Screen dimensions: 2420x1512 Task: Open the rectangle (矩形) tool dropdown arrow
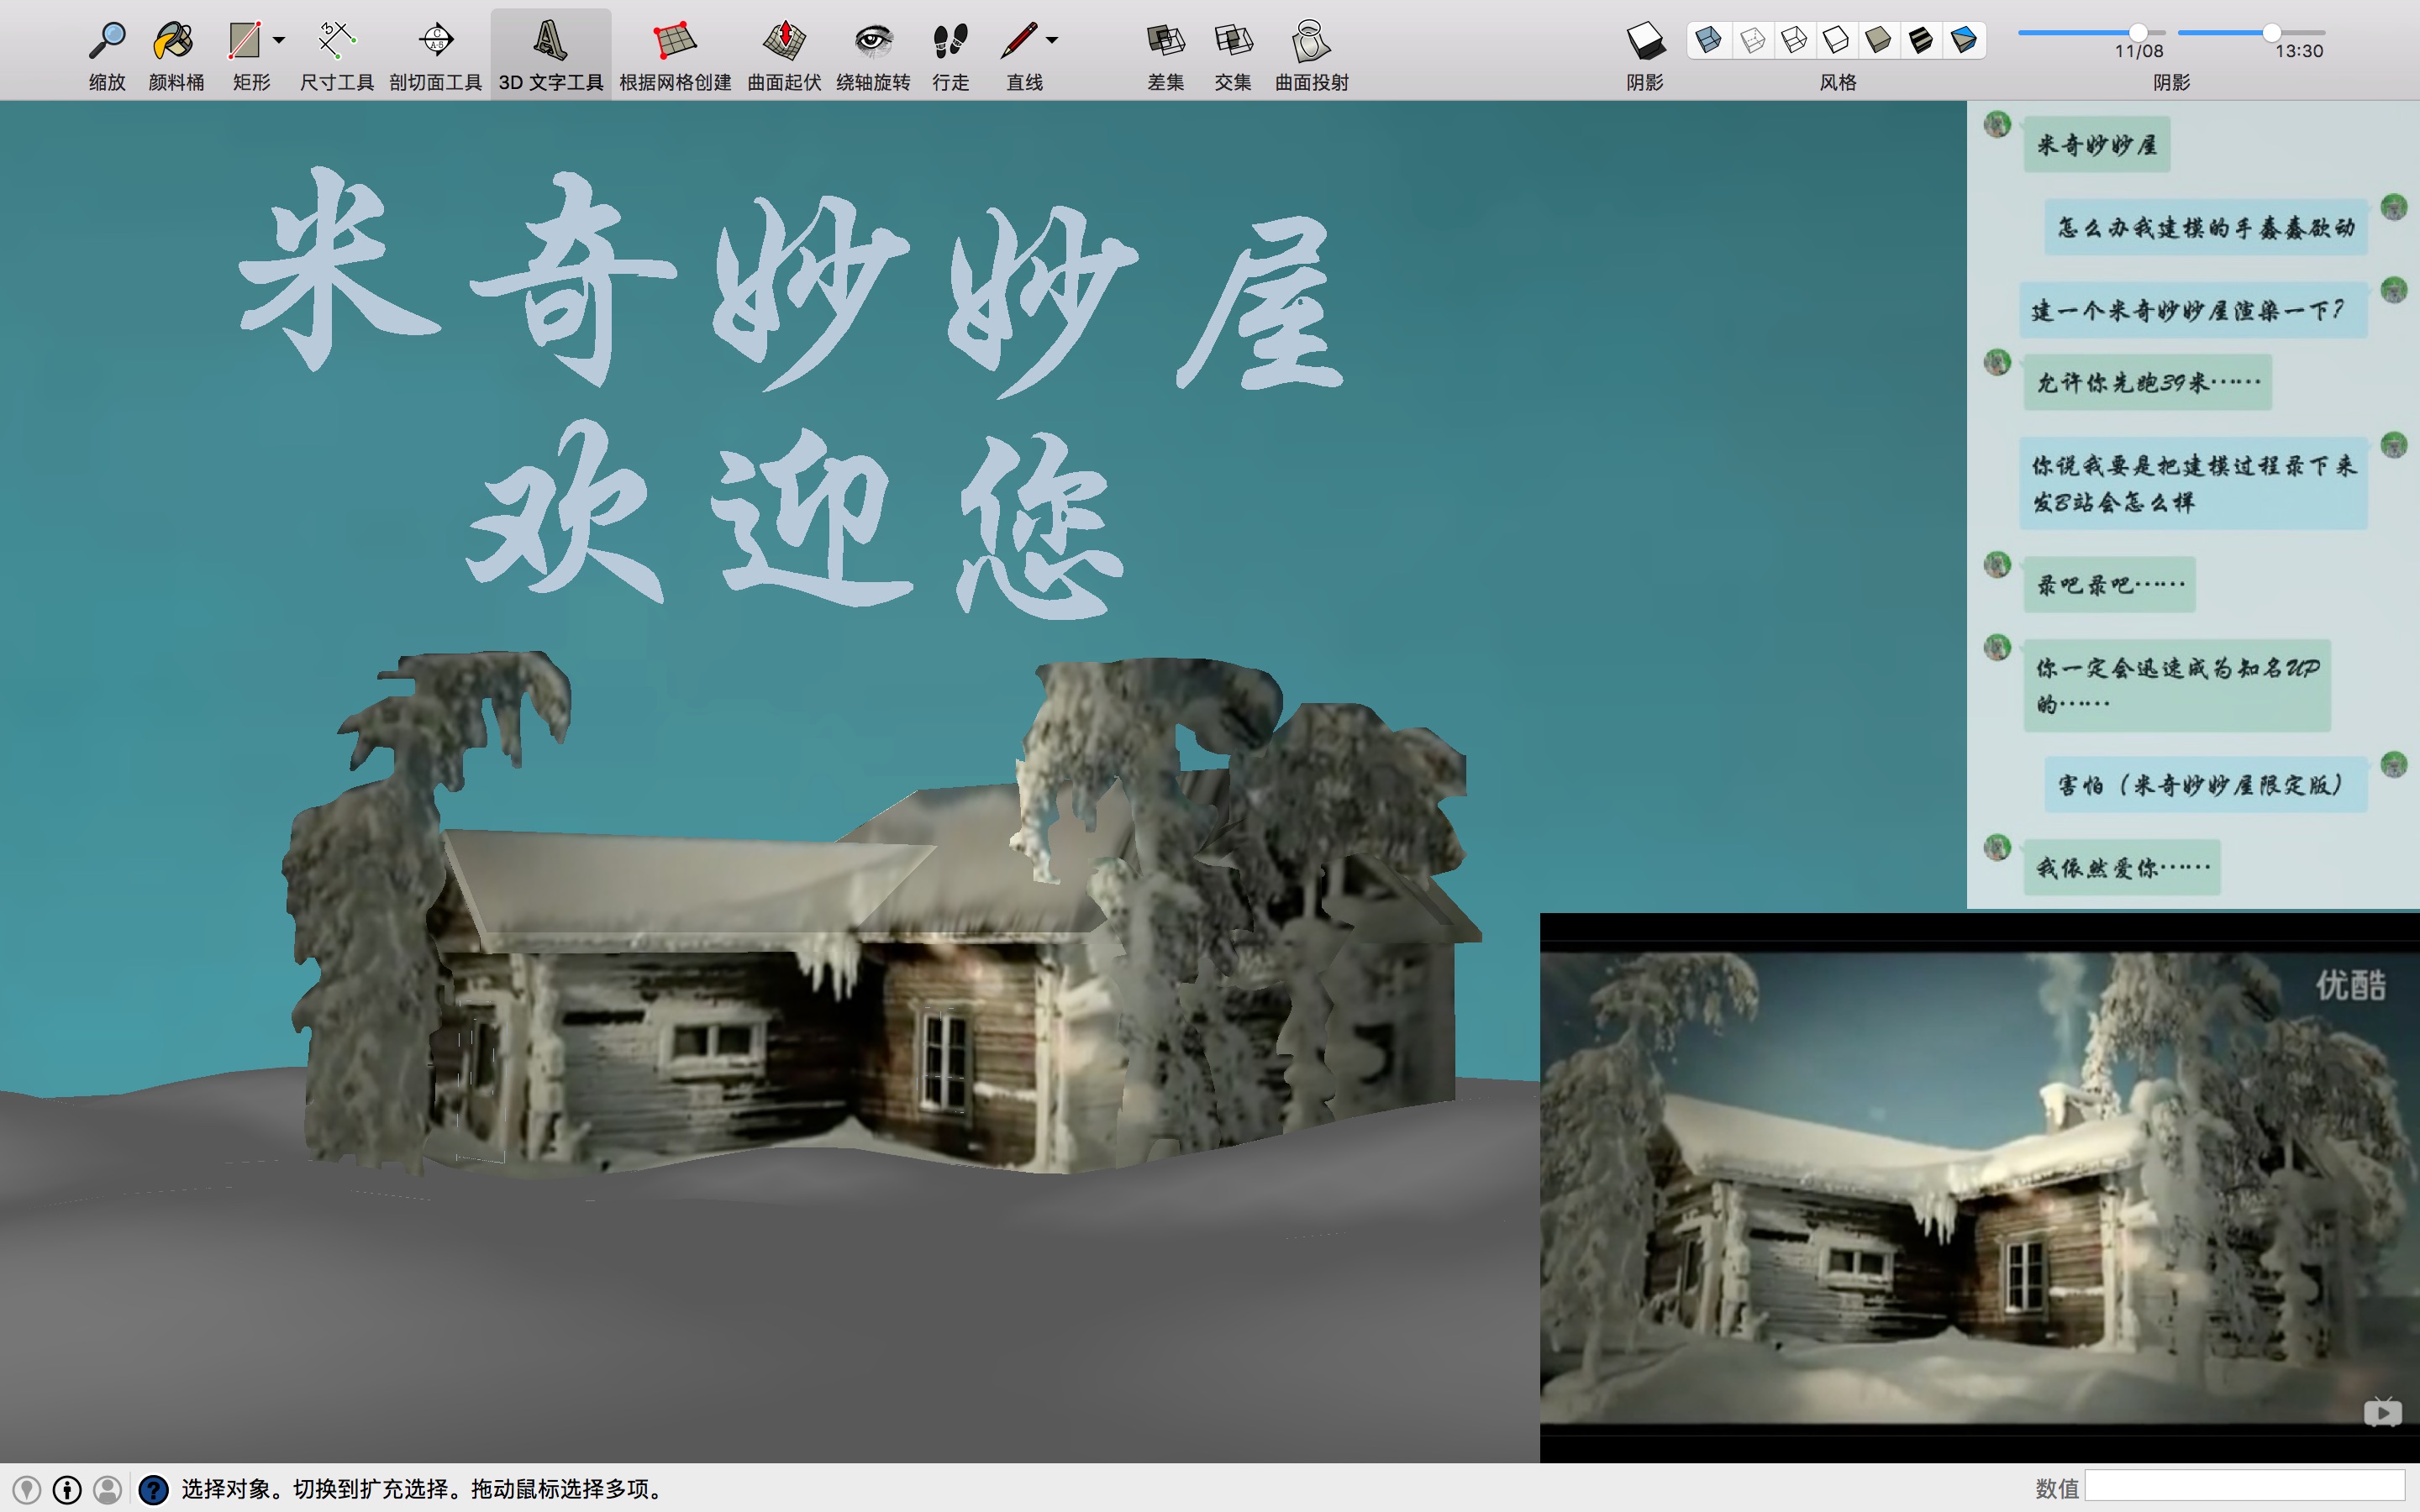(x=279, y=41)
